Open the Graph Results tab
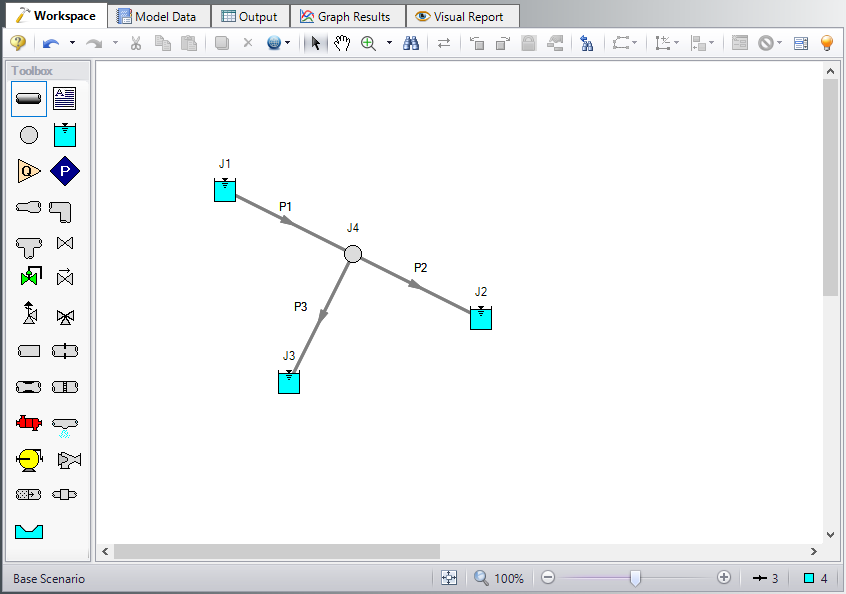Image resolution: width=846 pixels, height=594 pixels. (x=347, y=16)
